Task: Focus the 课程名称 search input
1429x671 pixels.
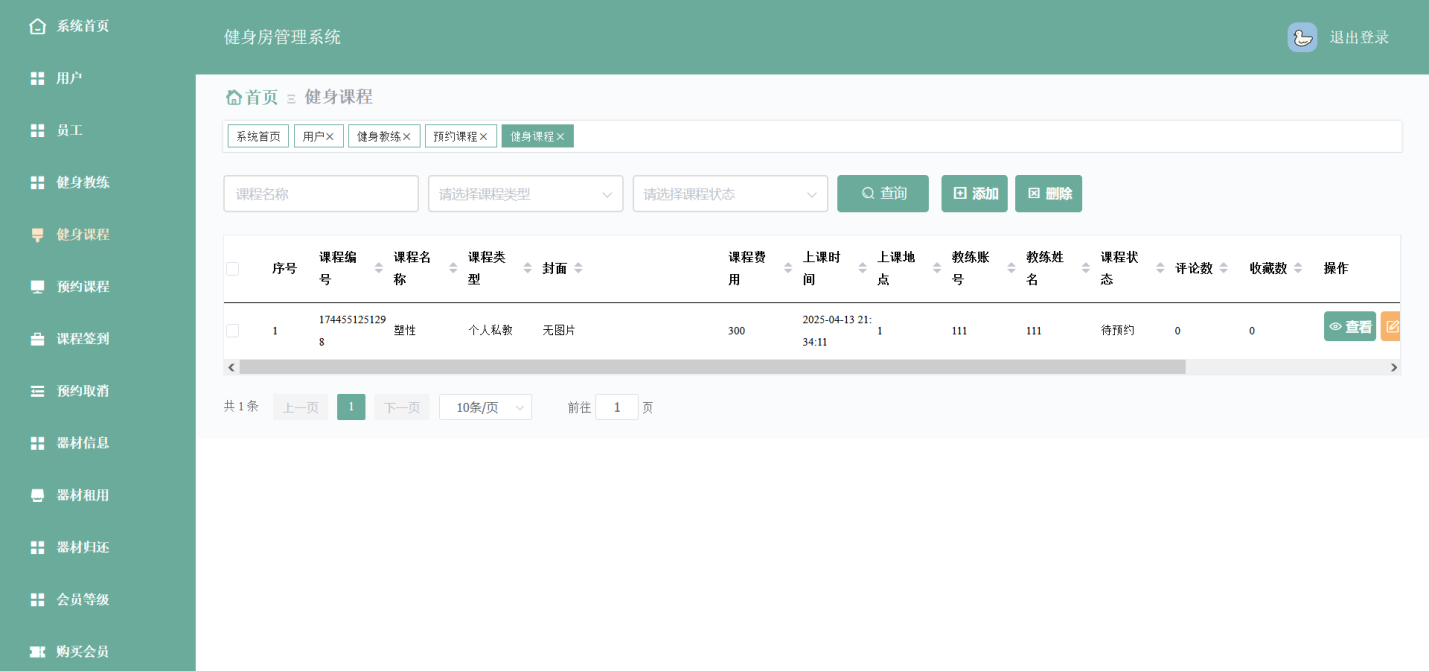Action: coord(321,194)
